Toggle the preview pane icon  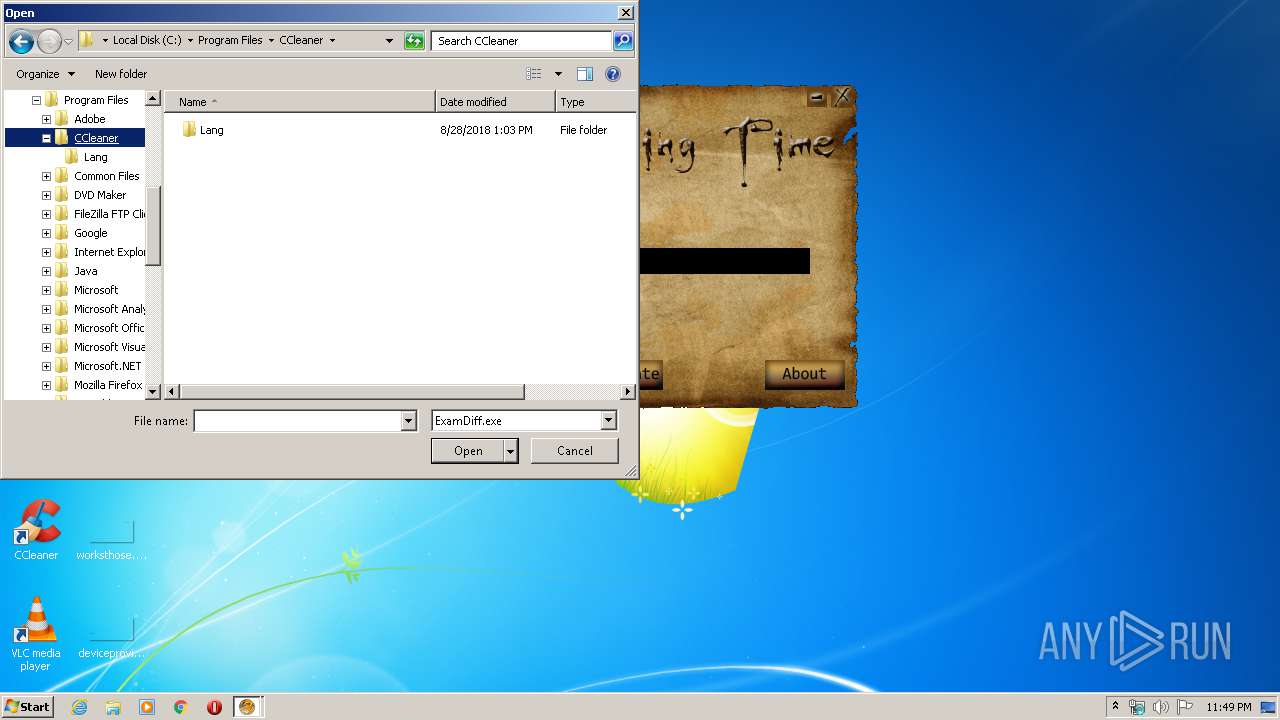(x=585, y=74)
